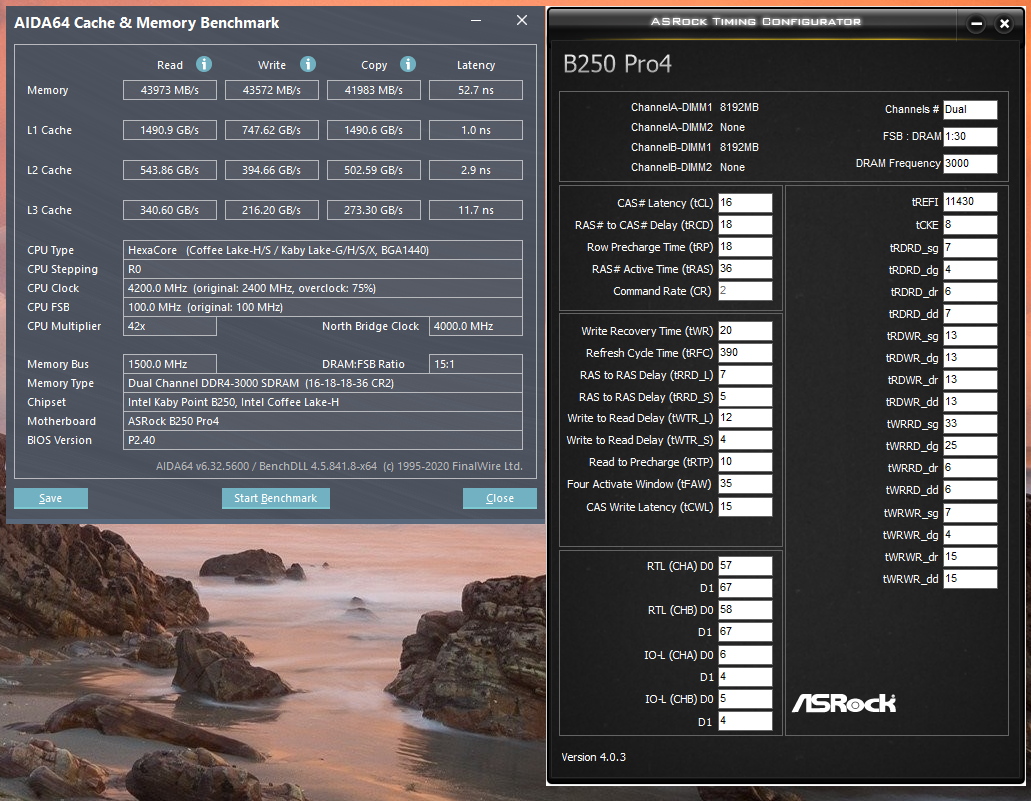Click the Read to Precharge (tRTP) field
Viewport: 1031px width, 801px height.
tap(745, 462)
